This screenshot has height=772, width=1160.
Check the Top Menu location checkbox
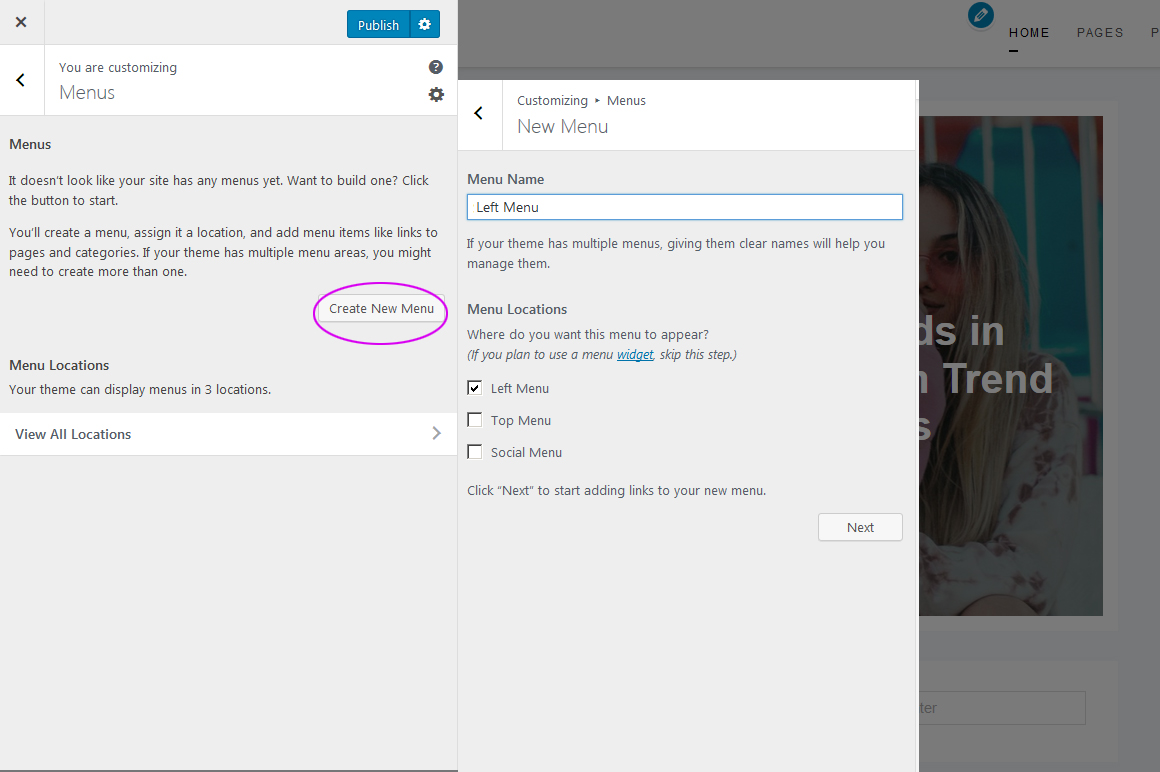tap(475, 420)
